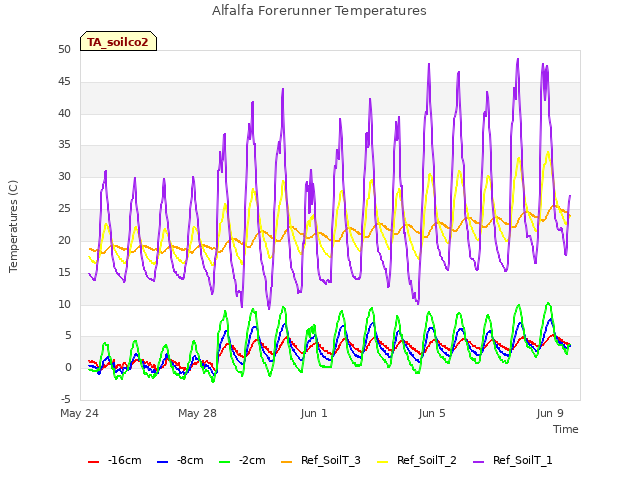Click the -5 y-axis tick label
640x480 pixels.
coord(66,399)
